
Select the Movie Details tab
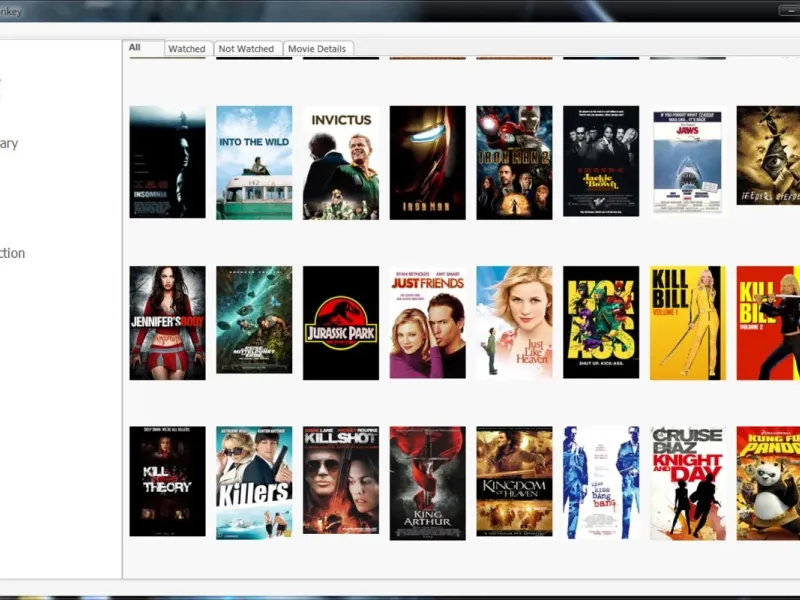318,49
